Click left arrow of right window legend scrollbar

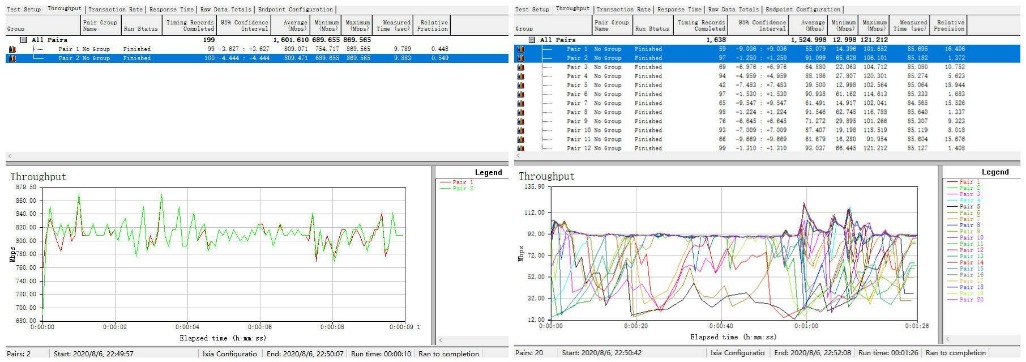pyautogui.click(x=947, y=340)
